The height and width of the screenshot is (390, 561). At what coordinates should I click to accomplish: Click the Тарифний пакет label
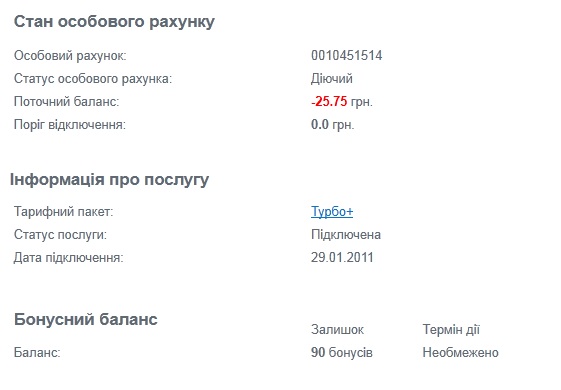coord(63,212)
